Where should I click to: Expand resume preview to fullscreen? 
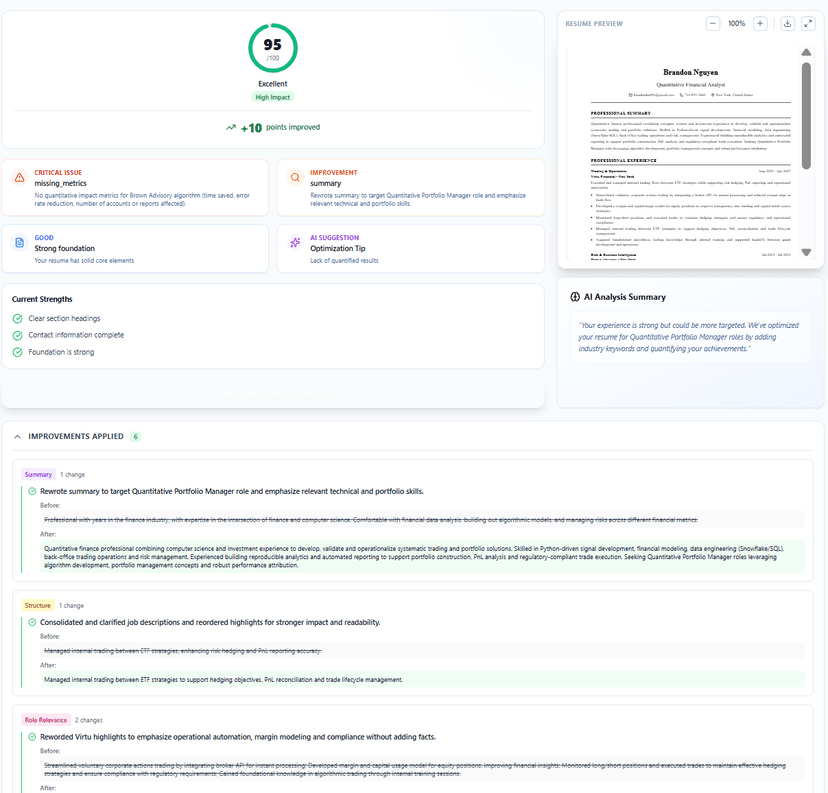tap(809, 23)
